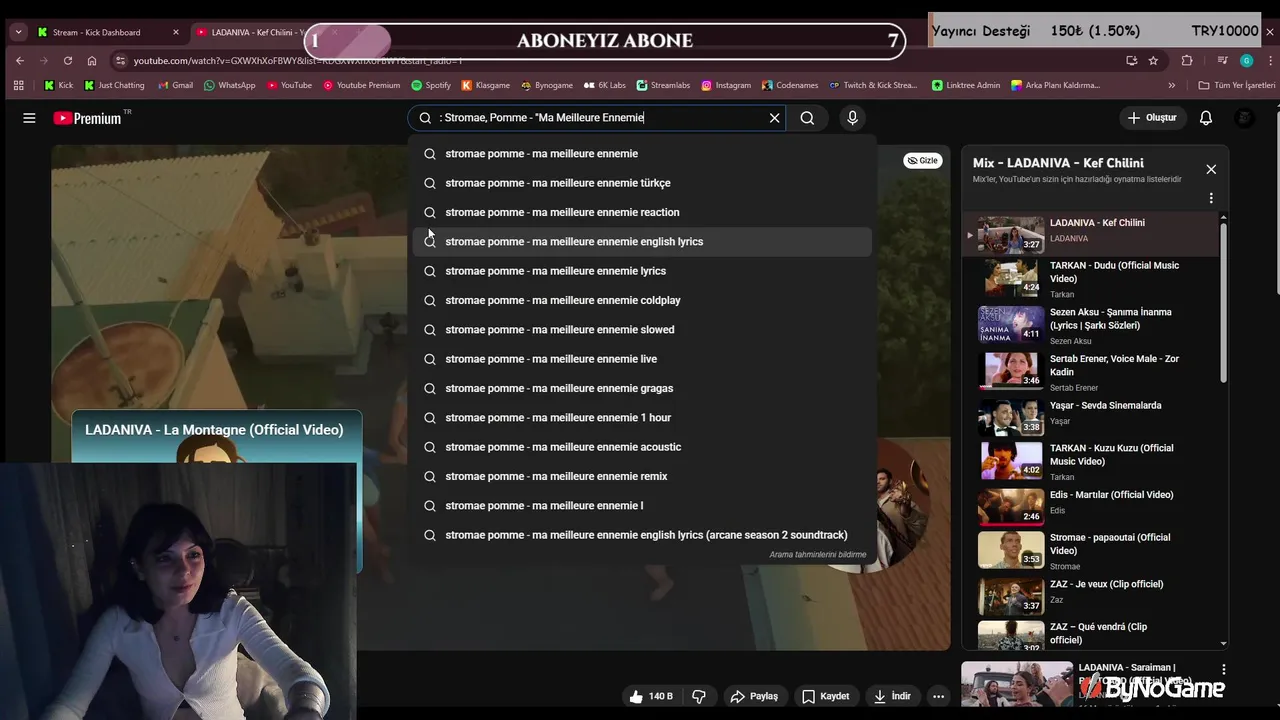Go back in the browser

pos(19,60)
